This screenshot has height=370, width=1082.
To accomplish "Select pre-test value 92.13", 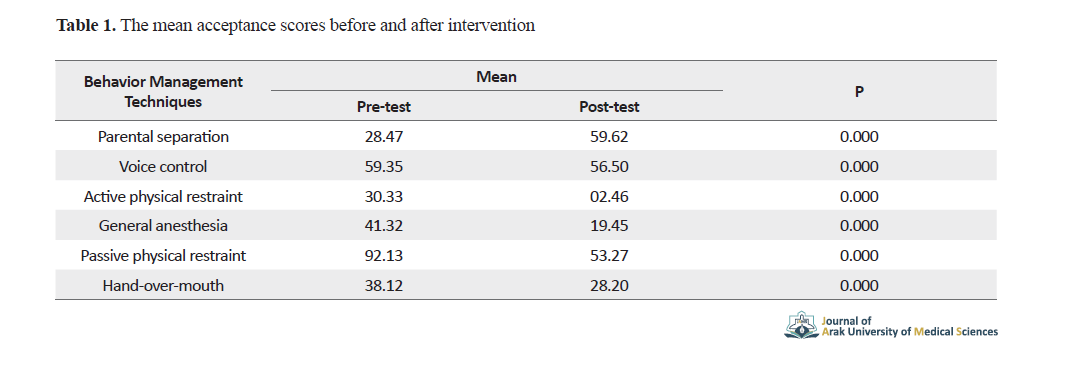I will [x=384, y=256].
